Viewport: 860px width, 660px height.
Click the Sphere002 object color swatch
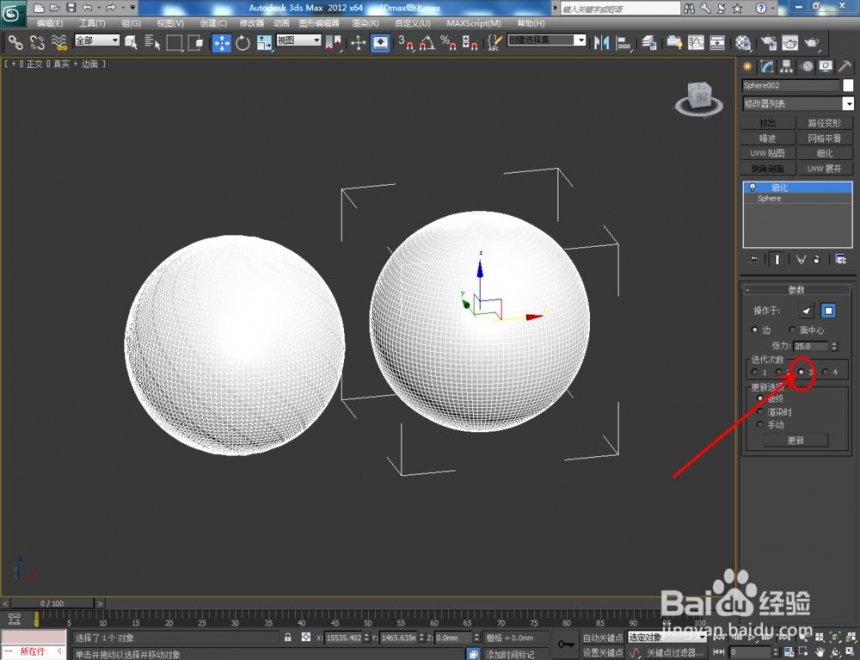(848, 85)
